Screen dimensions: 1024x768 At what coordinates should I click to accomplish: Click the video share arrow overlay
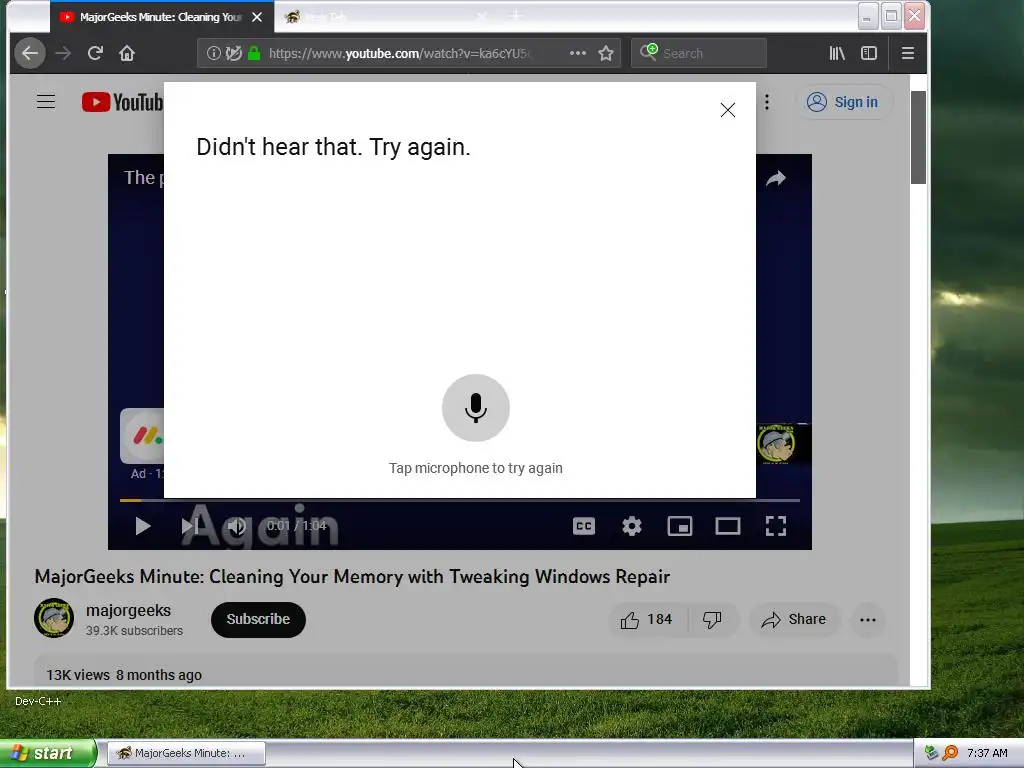776,178
